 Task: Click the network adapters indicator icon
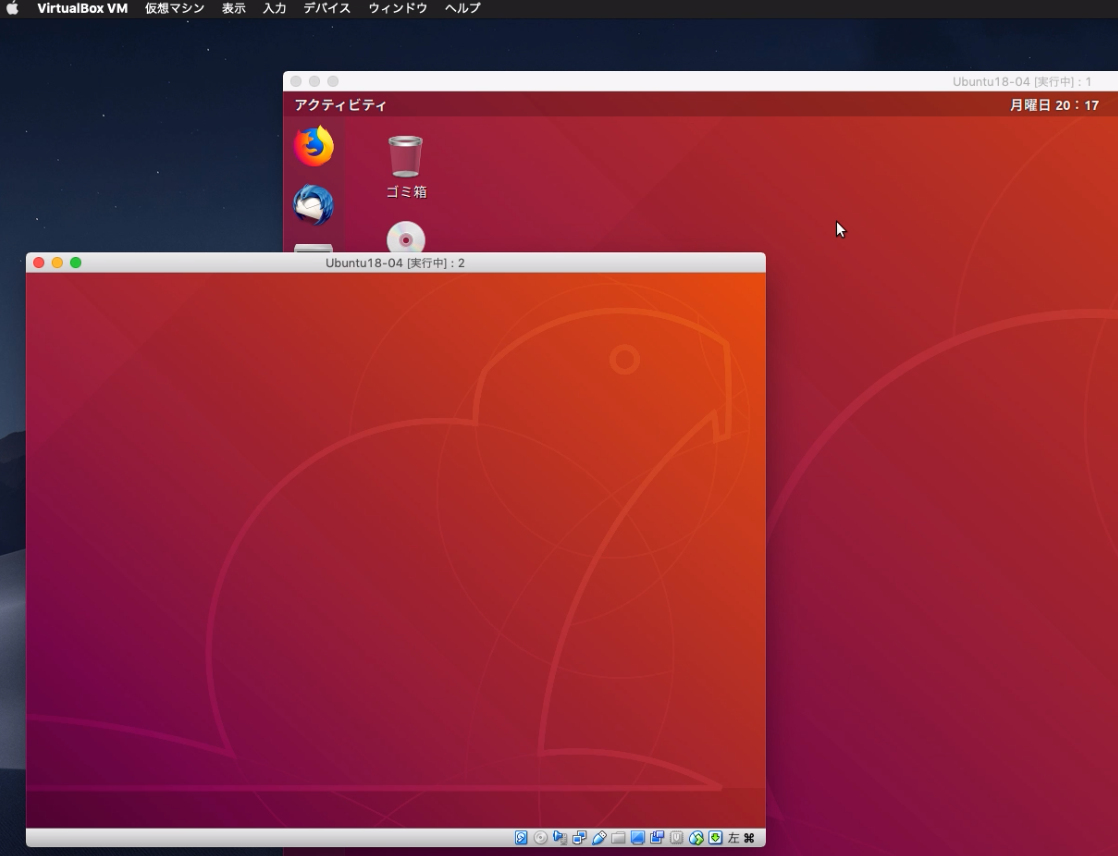[x=579, y=837]
